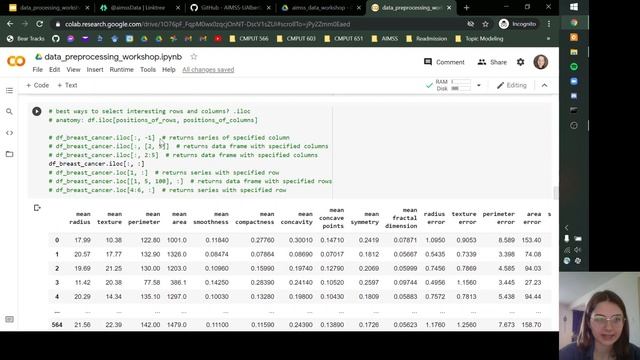Switch to the aimss_data_workshop Drive tab
The width and height of the screenshot is (640, 360).
click(x=320, y=8)
